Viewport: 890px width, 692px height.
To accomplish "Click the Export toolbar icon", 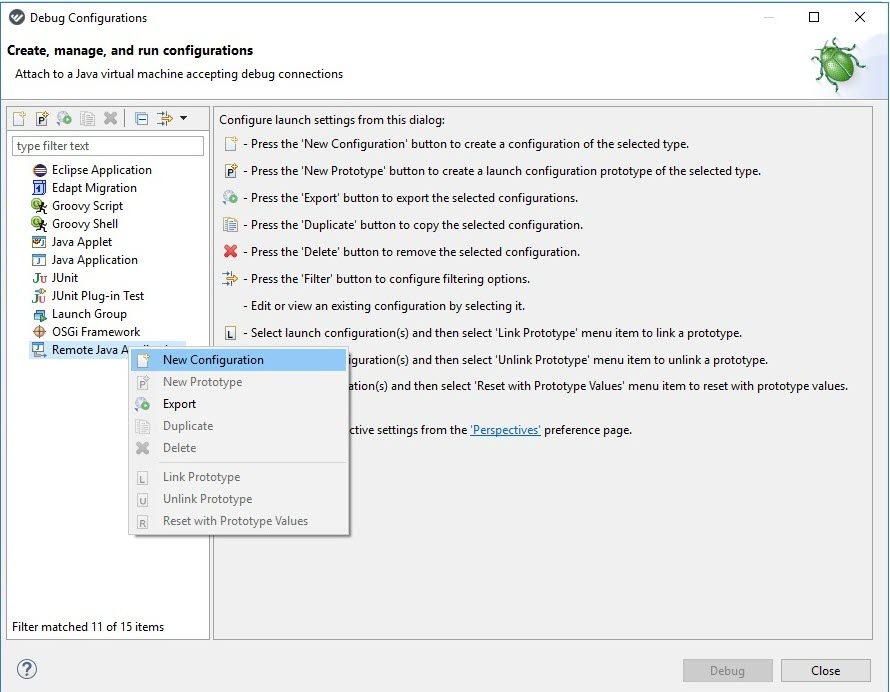I will click(x=64, y=118).
